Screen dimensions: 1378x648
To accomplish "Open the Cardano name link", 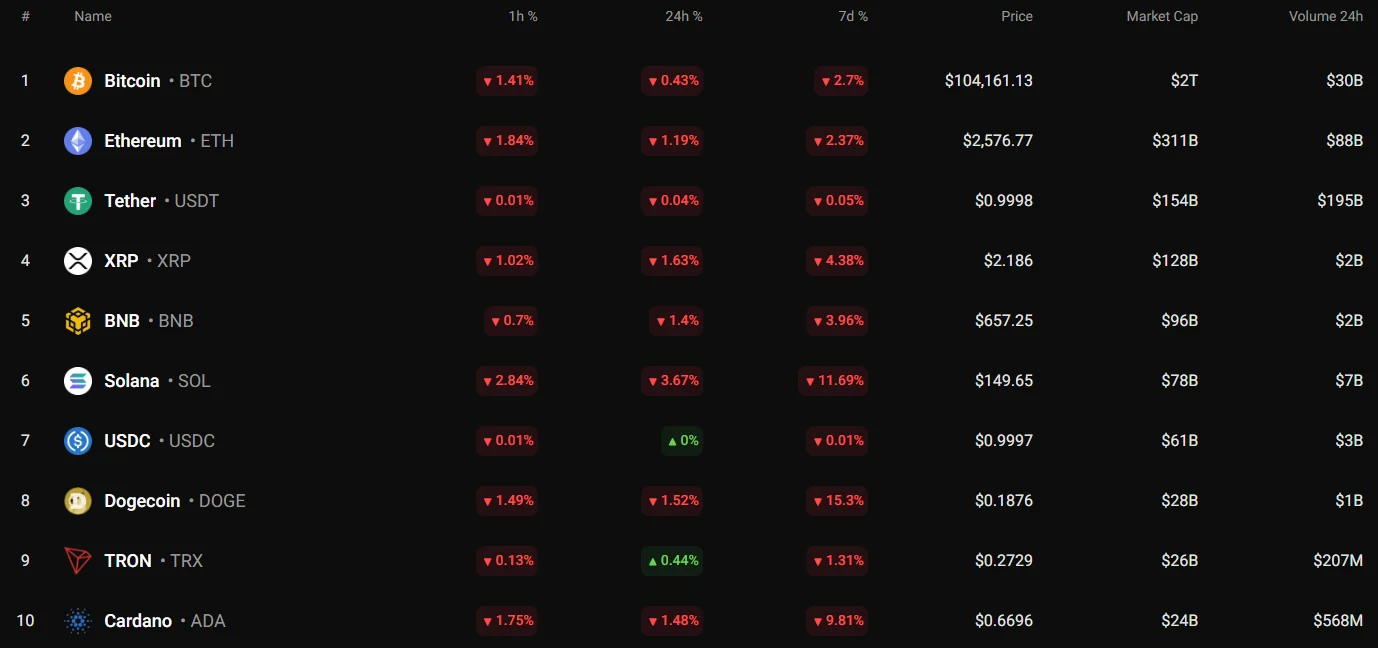I will (x=138, y=621).
